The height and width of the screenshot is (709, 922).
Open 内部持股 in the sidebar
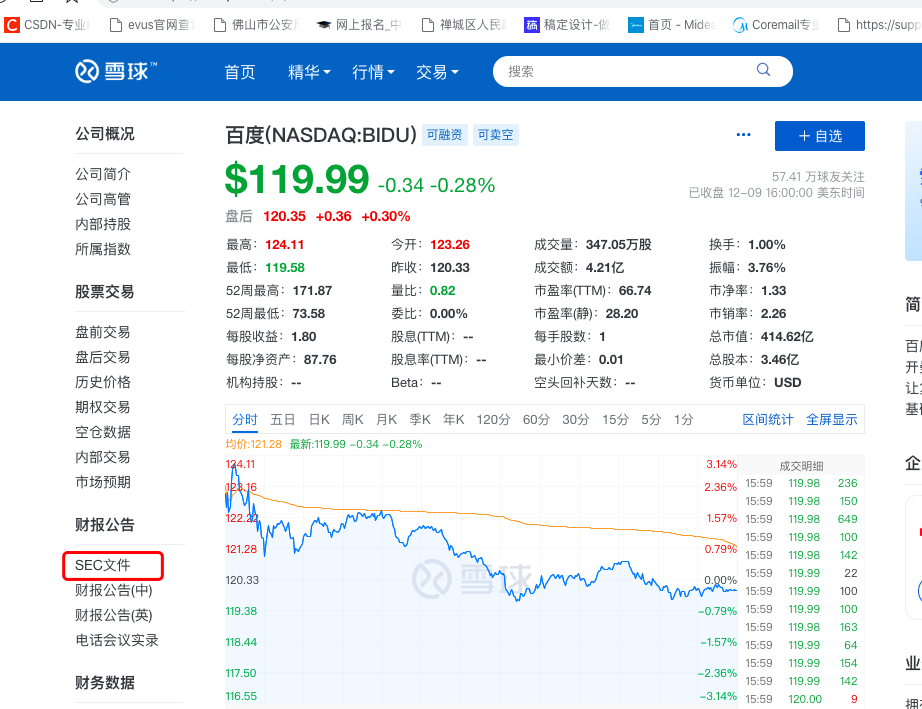103,224
